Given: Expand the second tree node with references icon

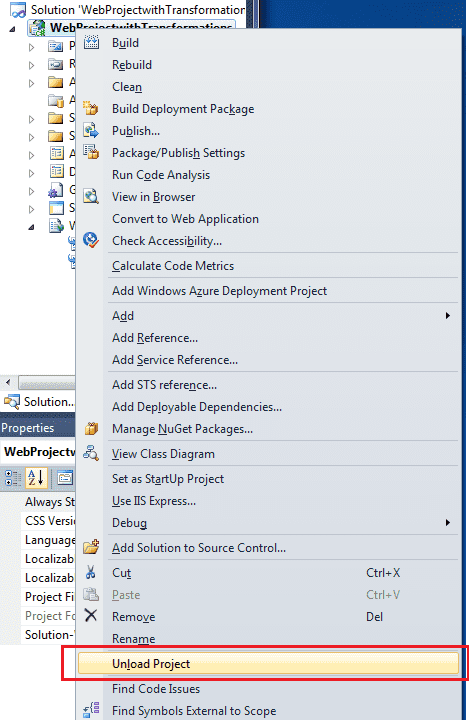Looking at the screenshot, I should (x=31, y=65).
